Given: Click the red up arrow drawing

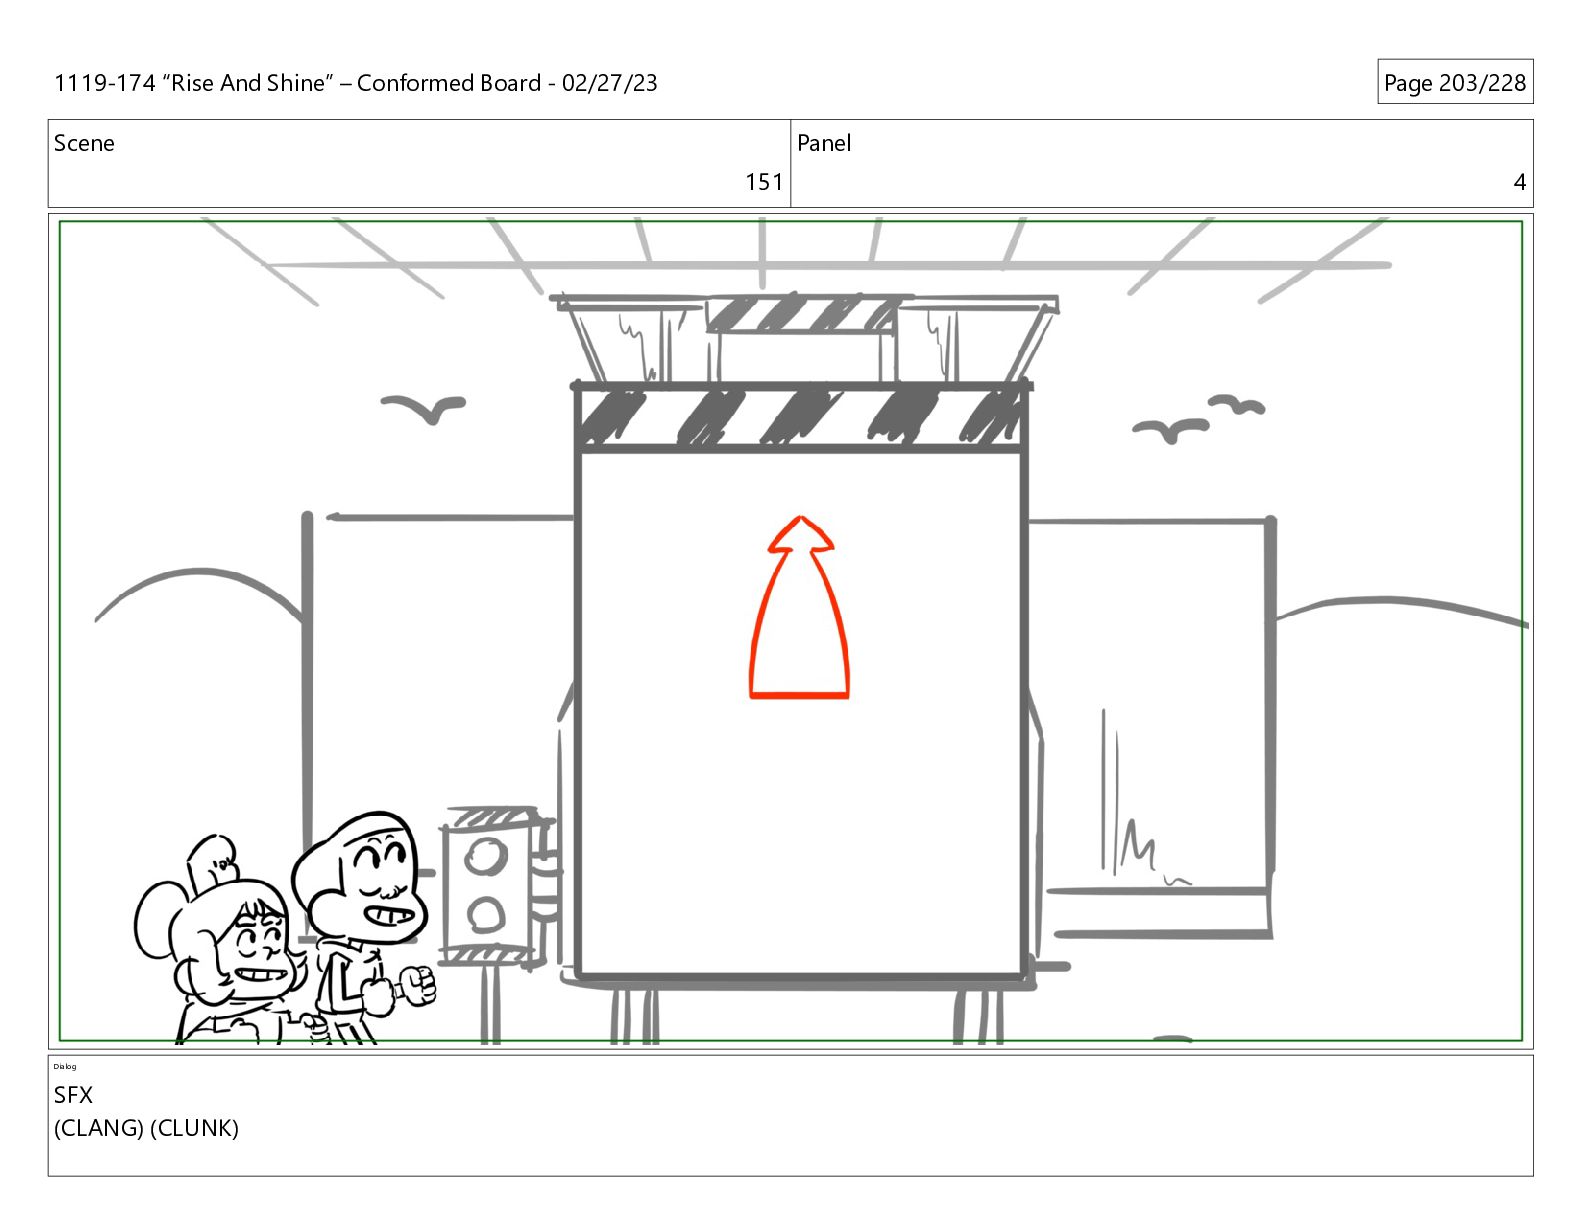Looking at the screenshot, I should coord(799,607).
